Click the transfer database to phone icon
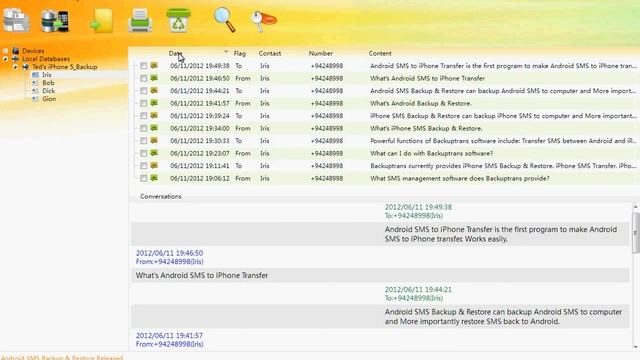The image size is (640, 360). (55, 21)
